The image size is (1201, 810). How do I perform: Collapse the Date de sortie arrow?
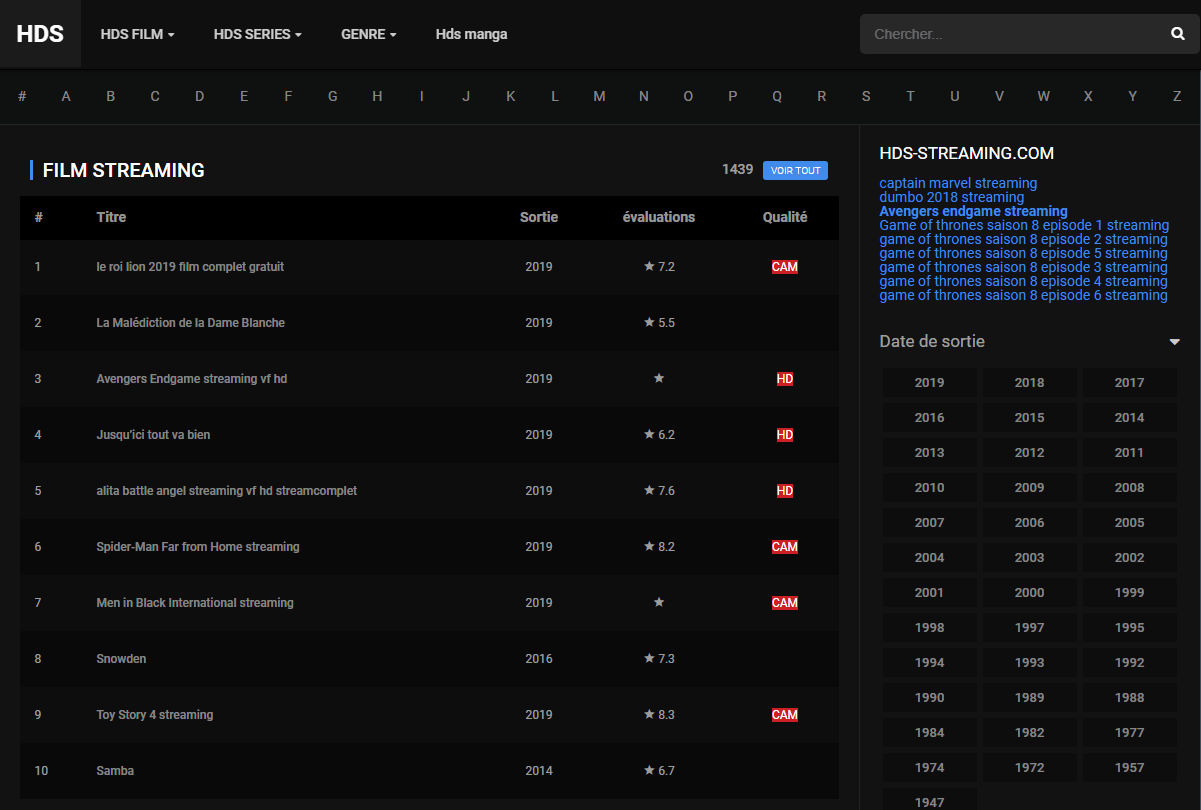[1175, 342]
